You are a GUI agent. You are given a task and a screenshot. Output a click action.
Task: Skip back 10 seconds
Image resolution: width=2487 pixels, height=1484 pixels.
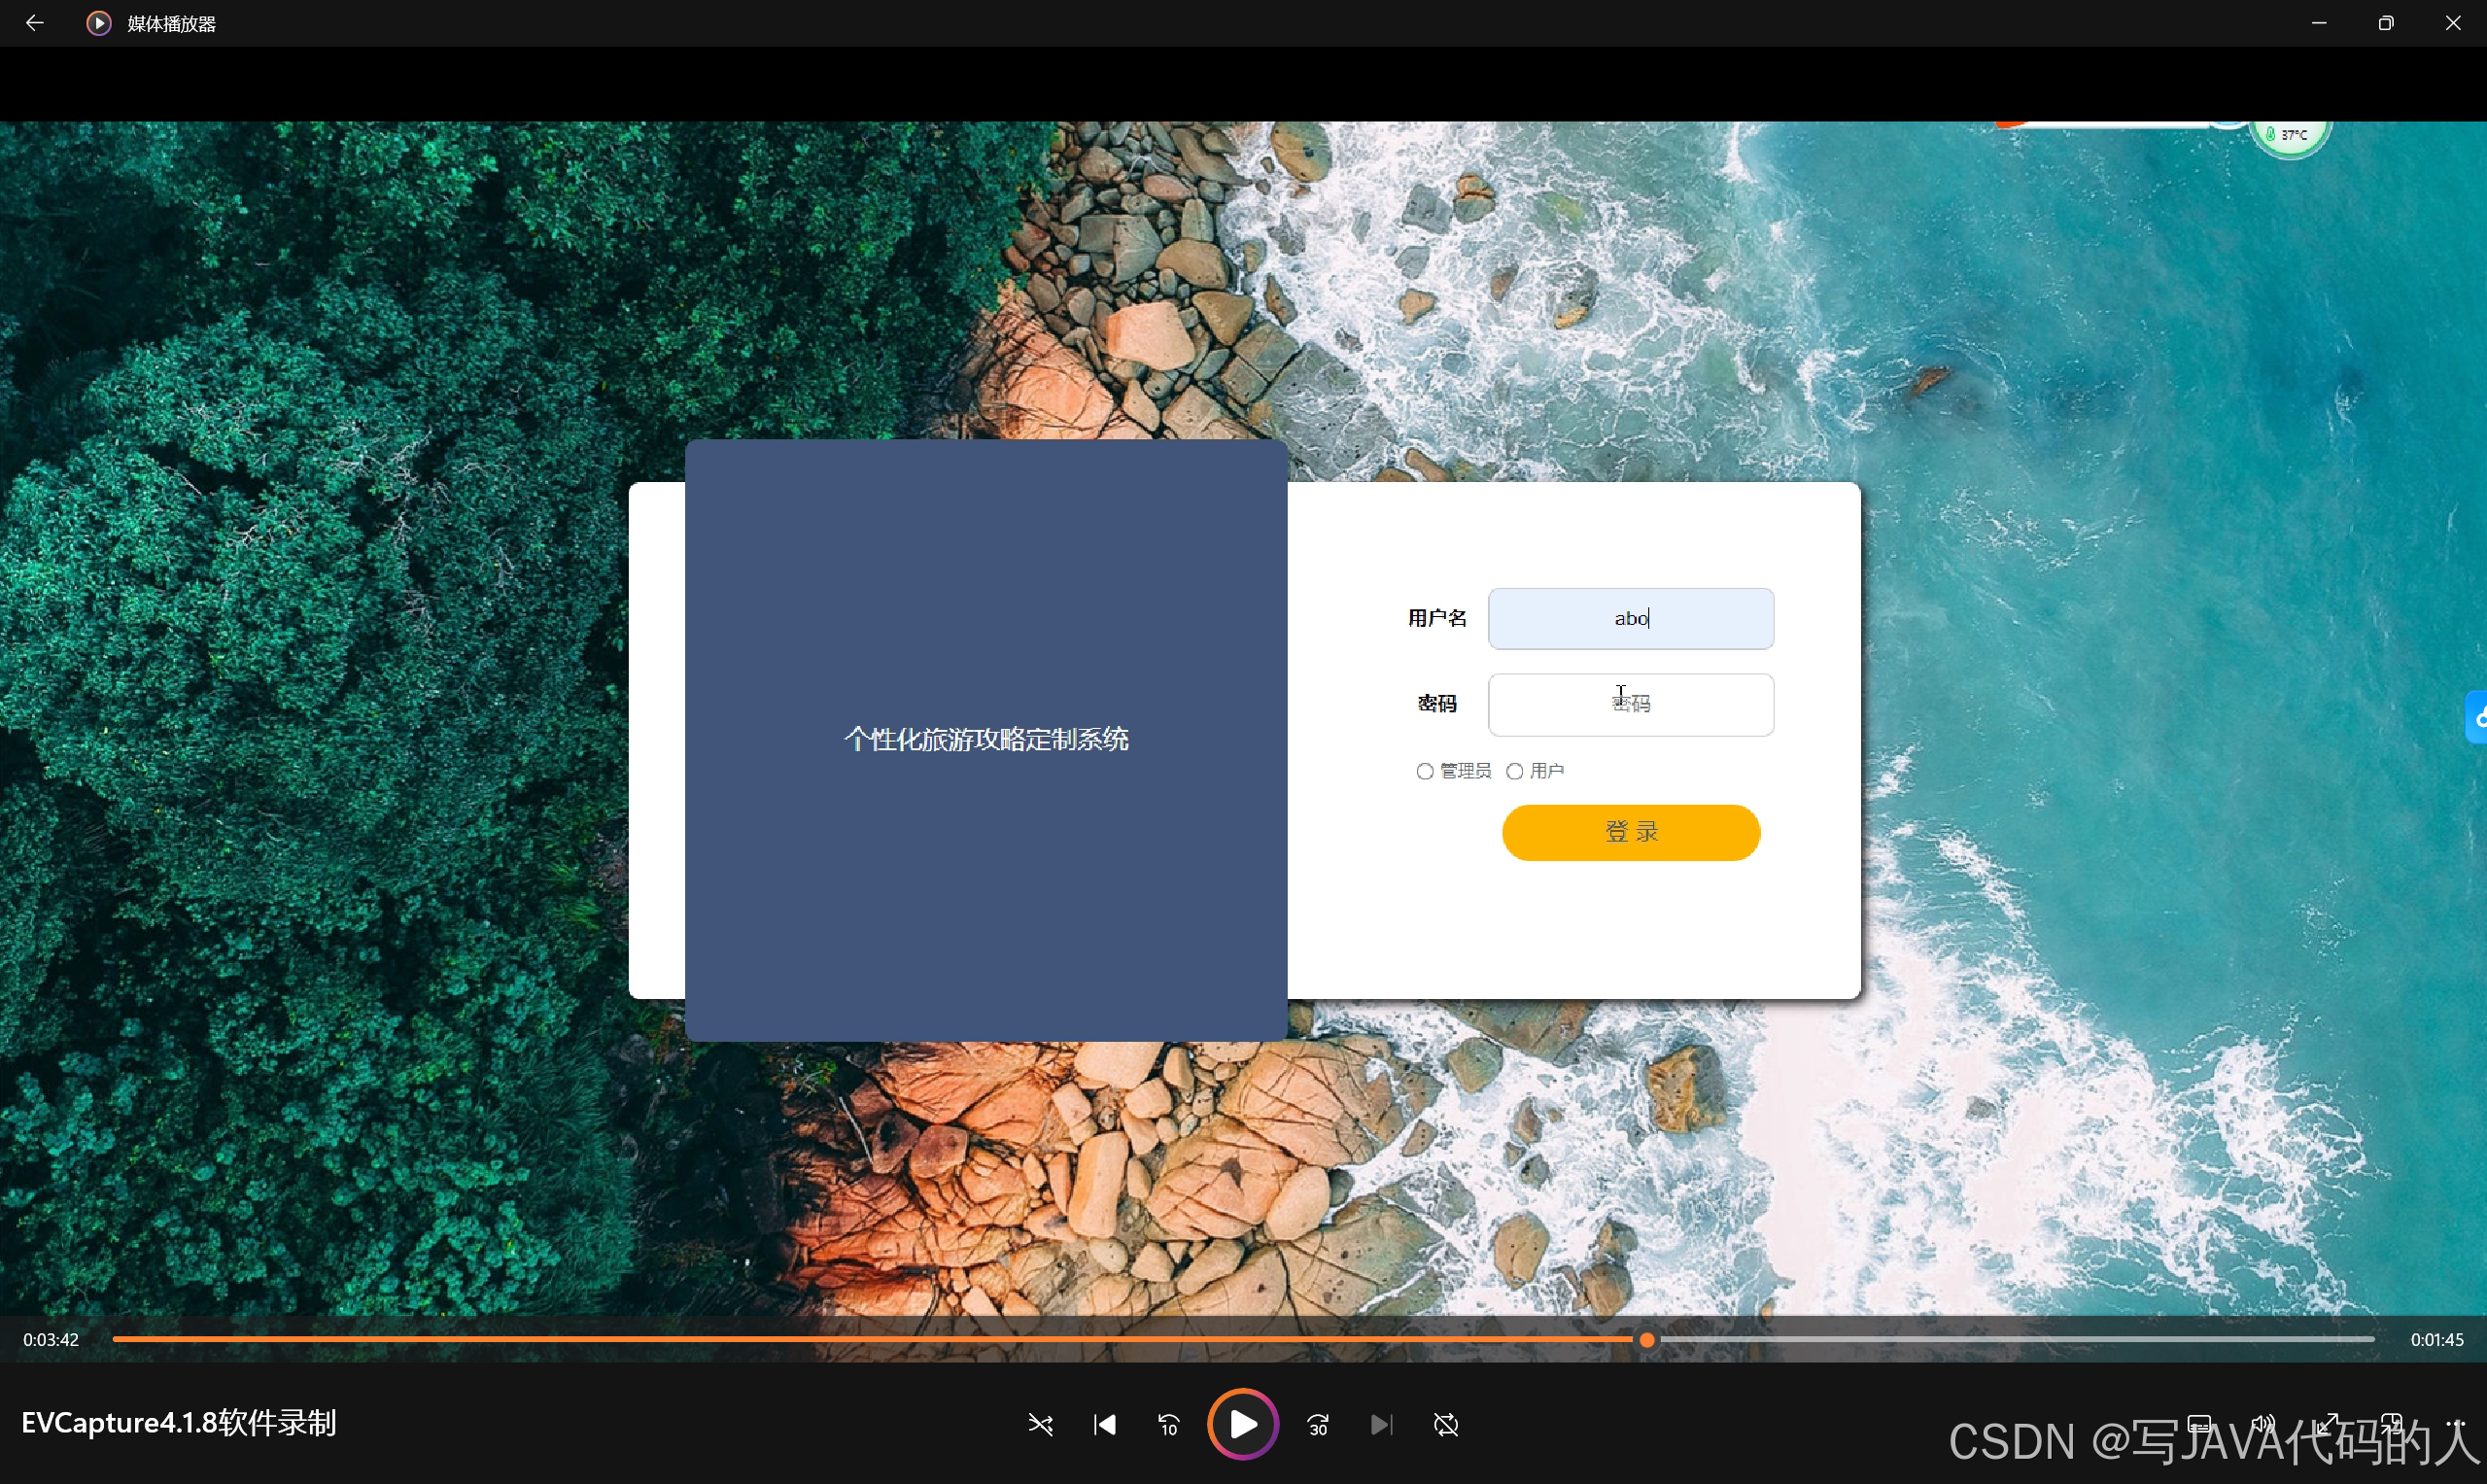1168,1424
